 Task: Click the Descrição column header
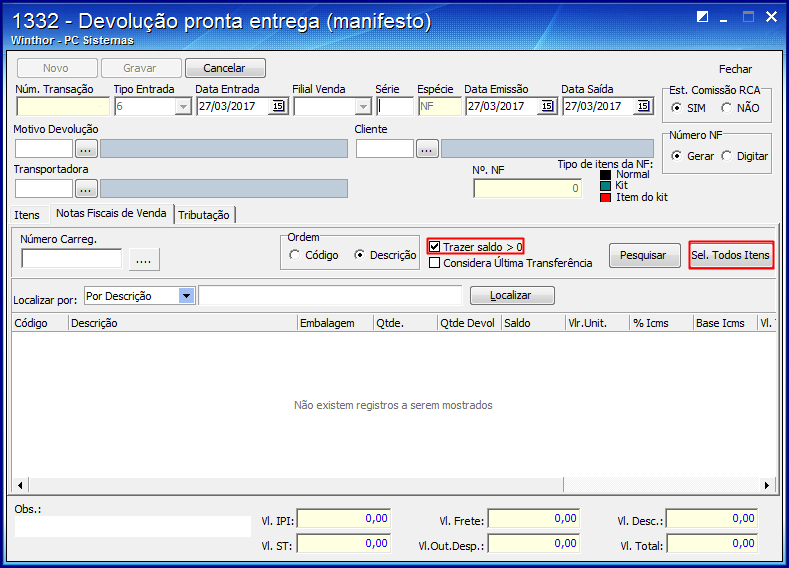point(183,323)
